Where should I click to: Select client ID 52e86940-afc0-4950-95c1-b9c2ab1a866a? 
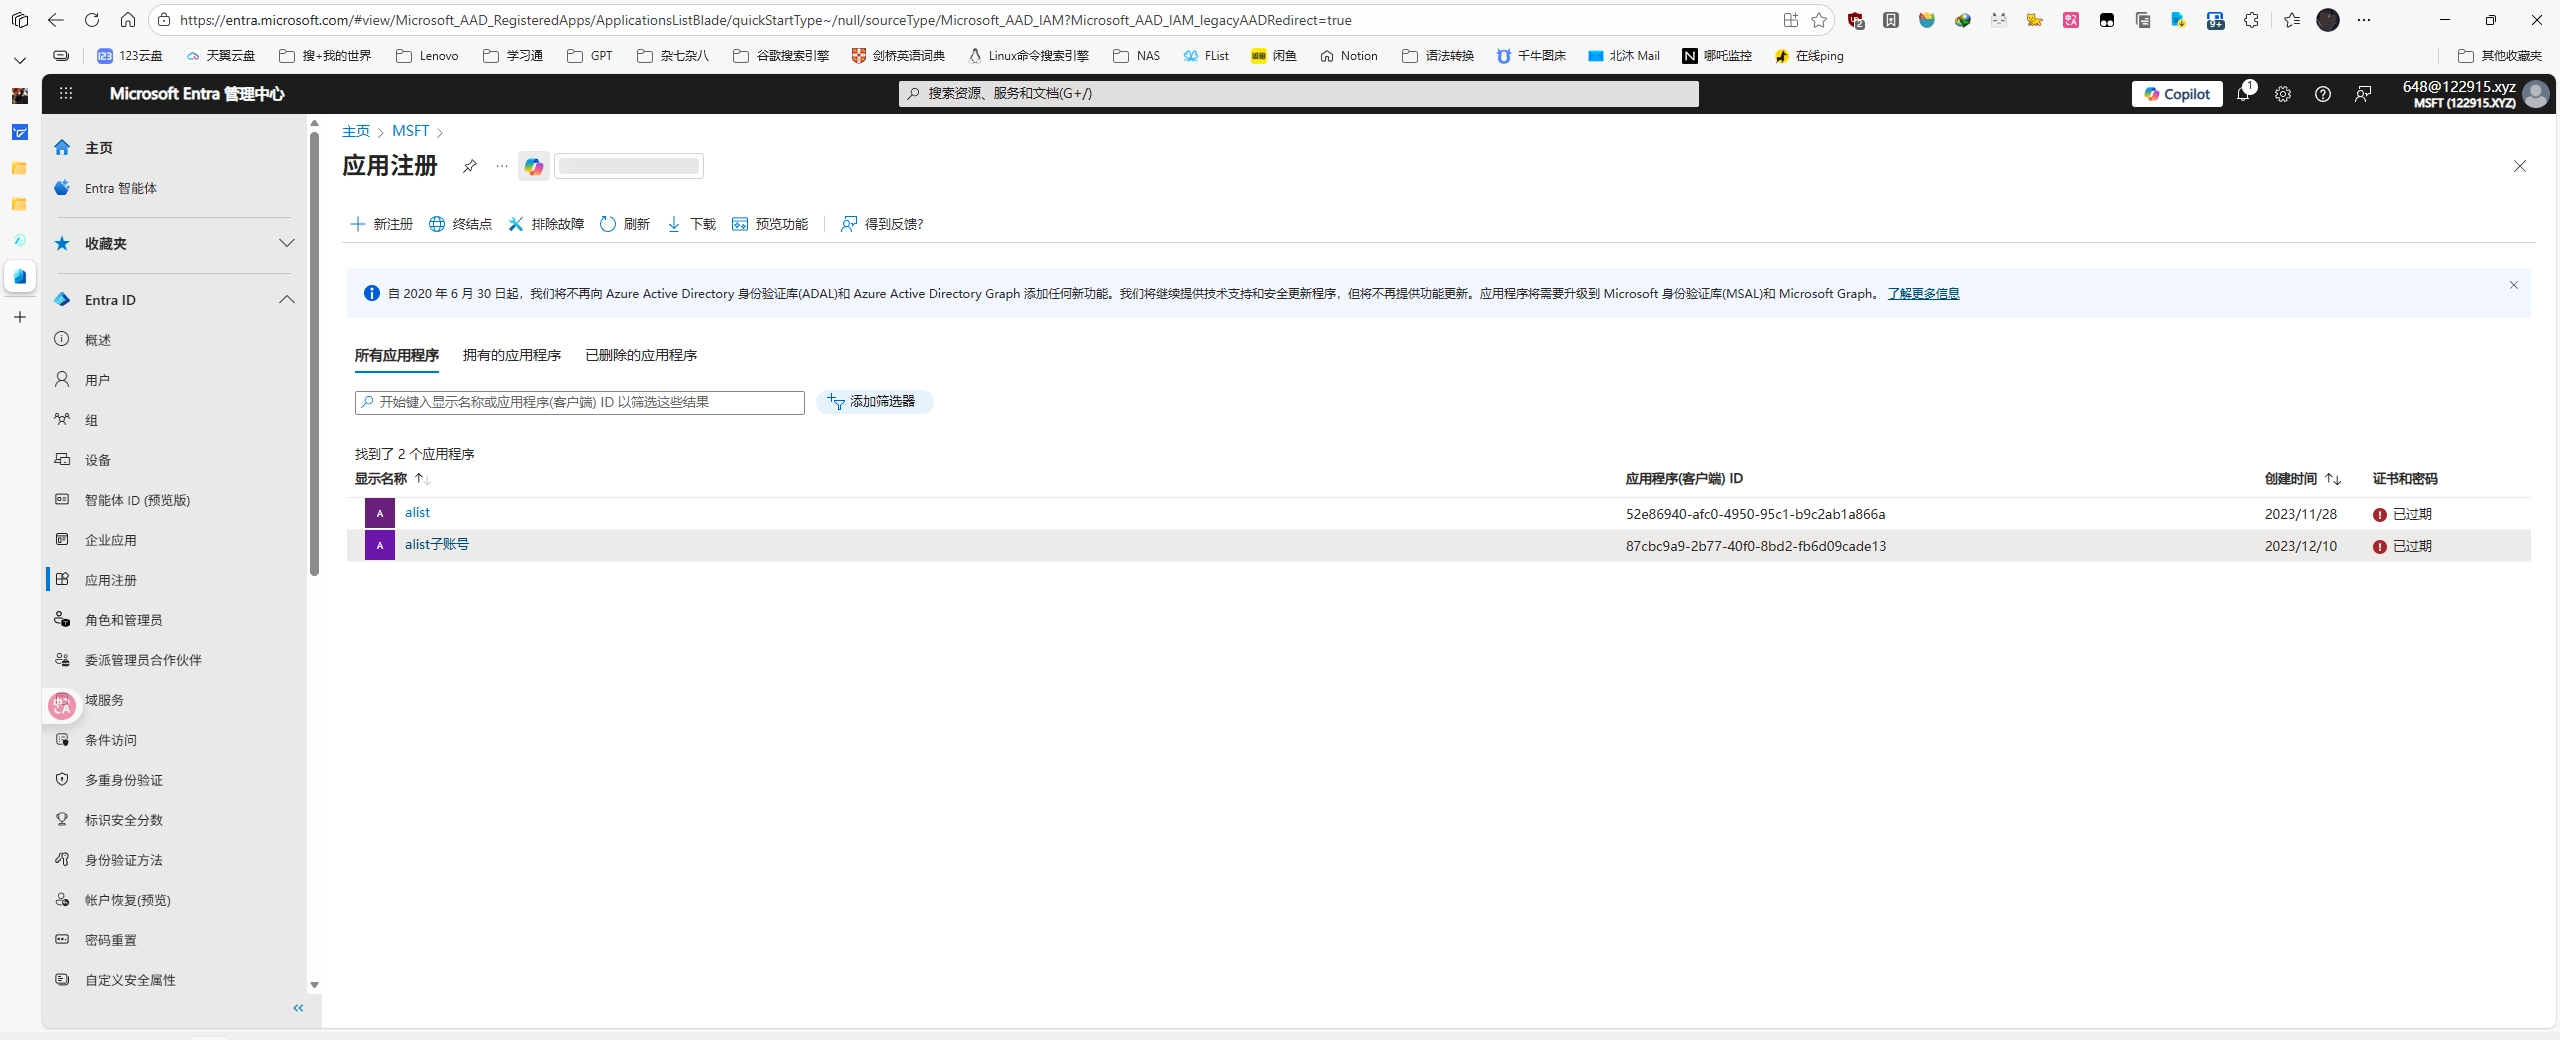click(x=1755, y=514)
